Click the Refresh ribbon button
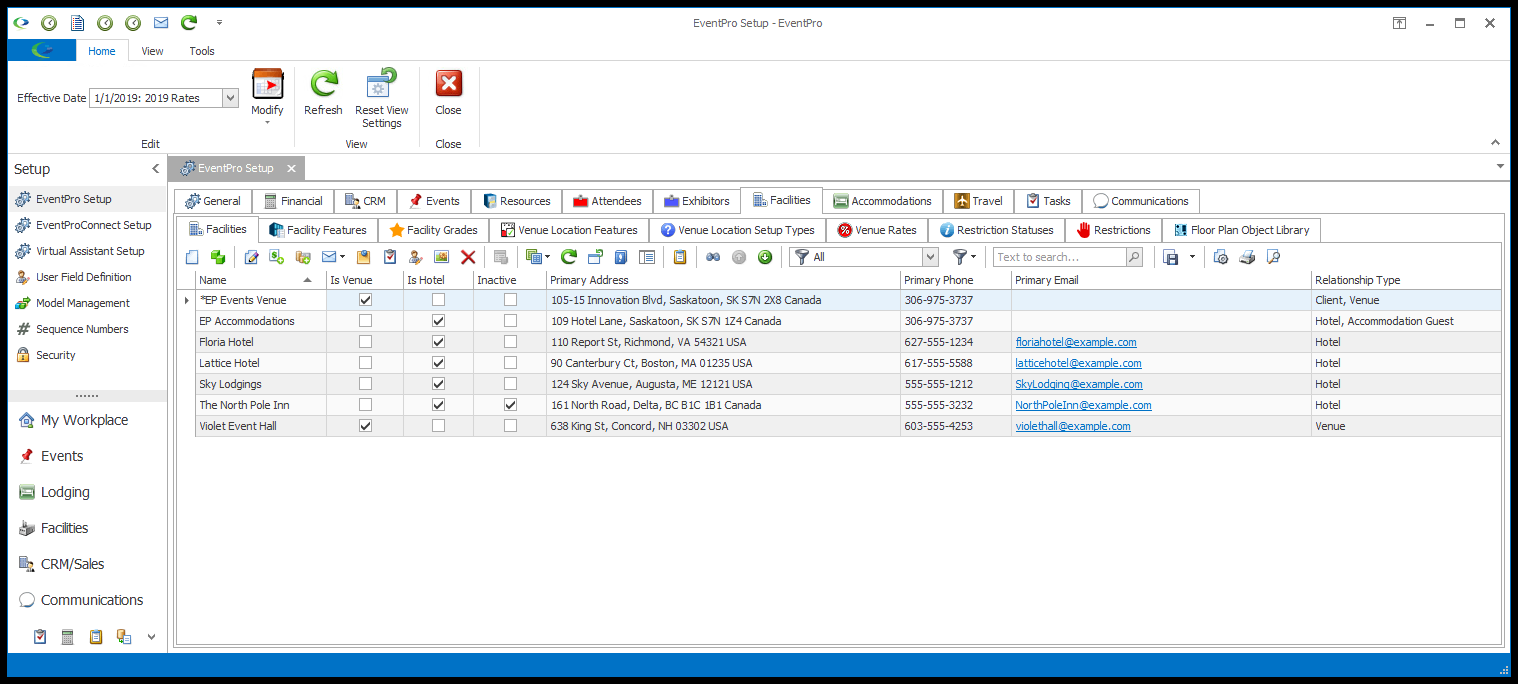1518x684 pixels. tap(323, 94)
